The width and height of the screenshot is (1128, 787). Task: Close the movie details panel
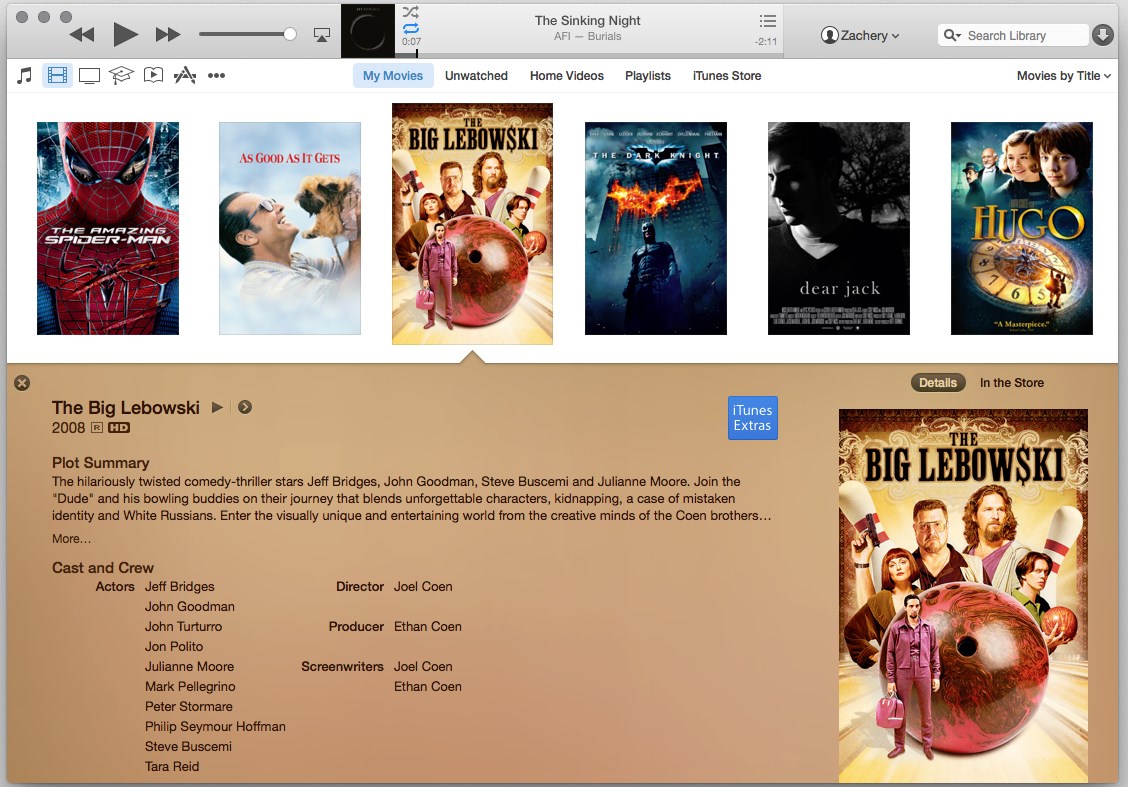point(22,383)
